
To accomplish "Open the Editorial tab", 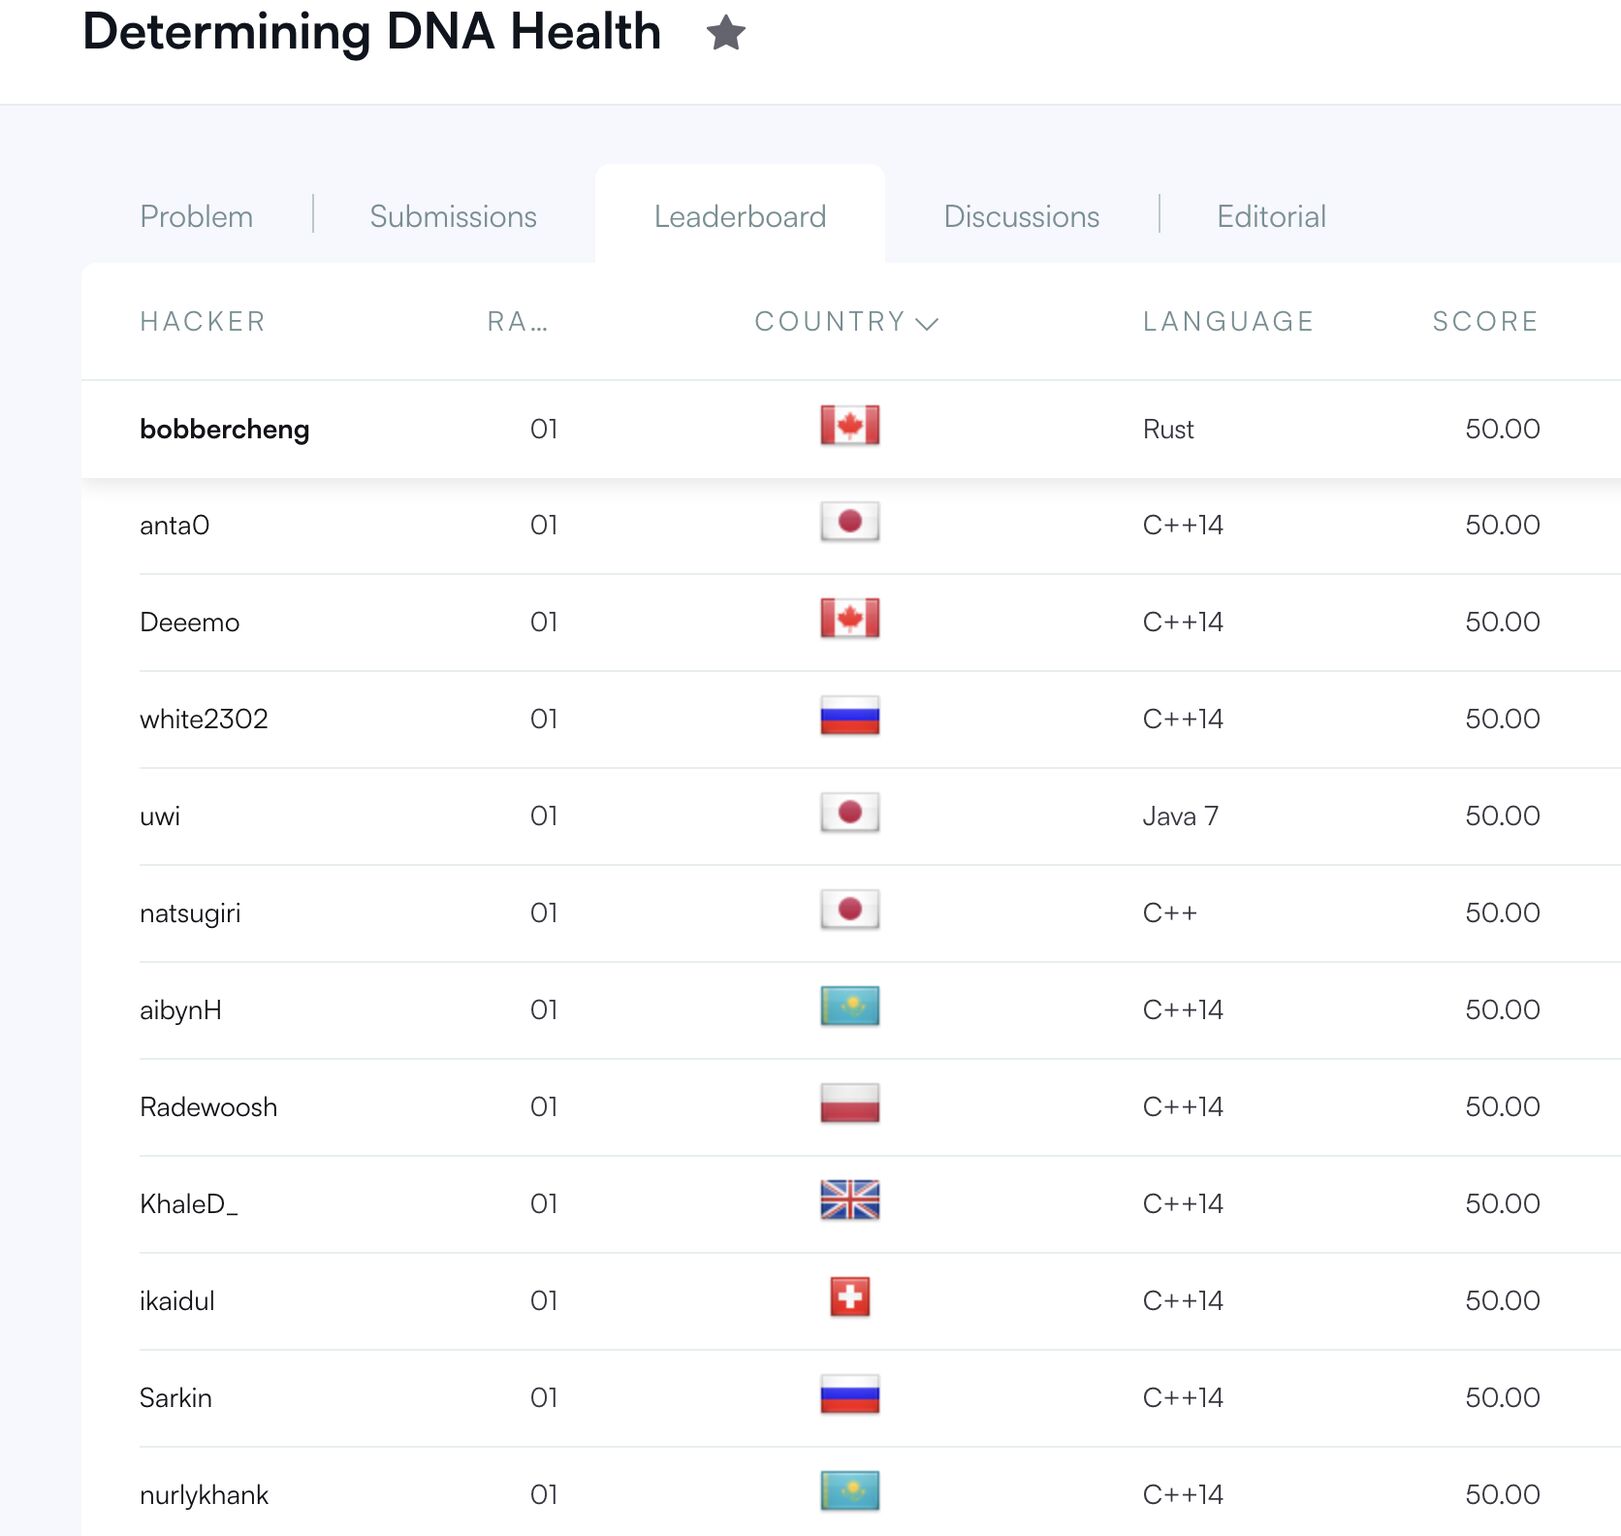I will tap(1271, 216).
